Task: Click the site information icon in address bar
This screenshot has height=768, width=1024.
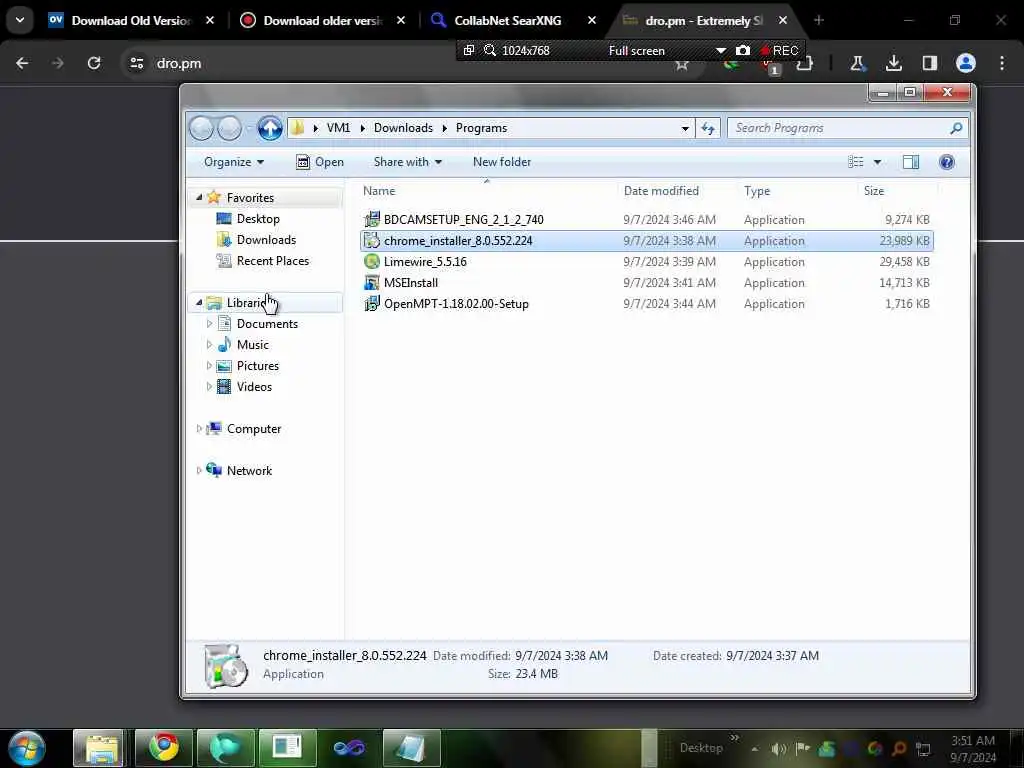Action: 136,63
